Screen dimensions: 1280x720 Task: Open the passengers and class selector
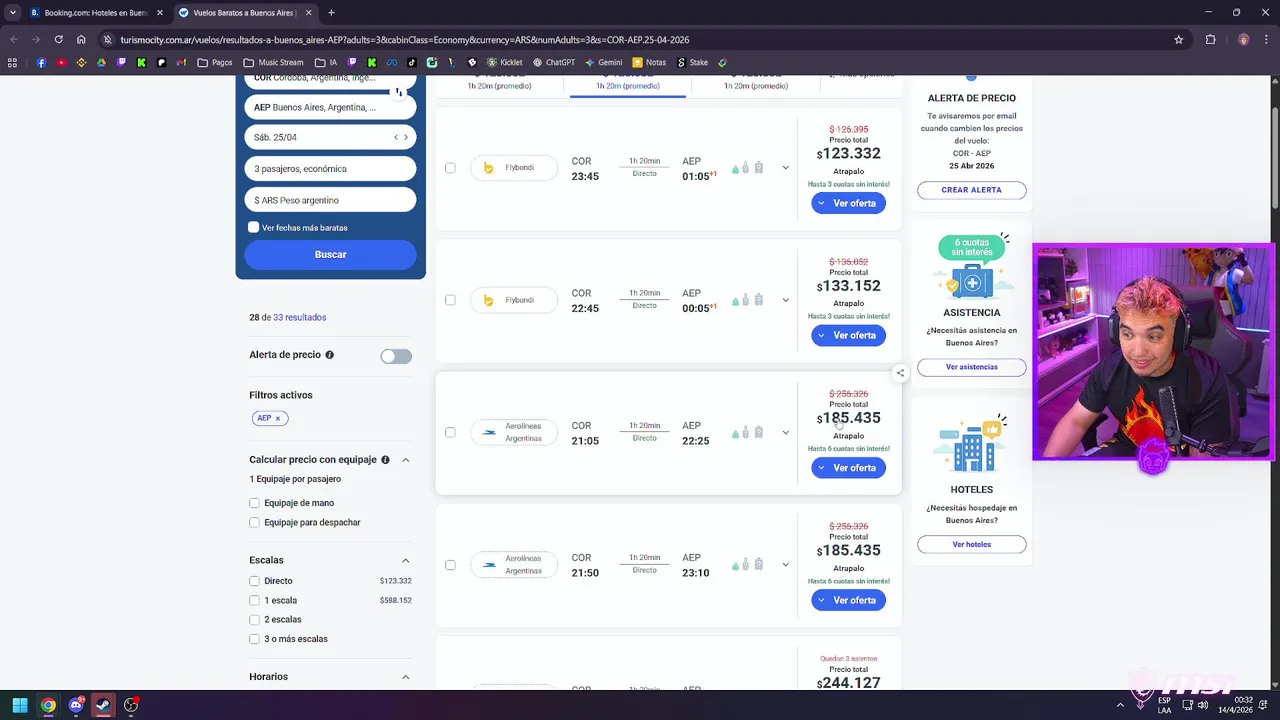click(330, 169)
